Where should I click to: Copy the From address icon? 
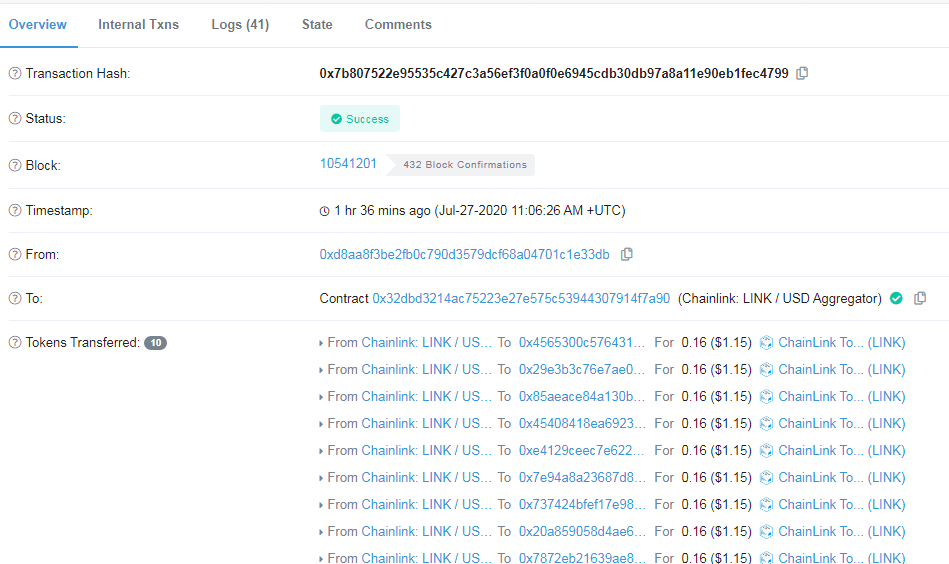626,254
